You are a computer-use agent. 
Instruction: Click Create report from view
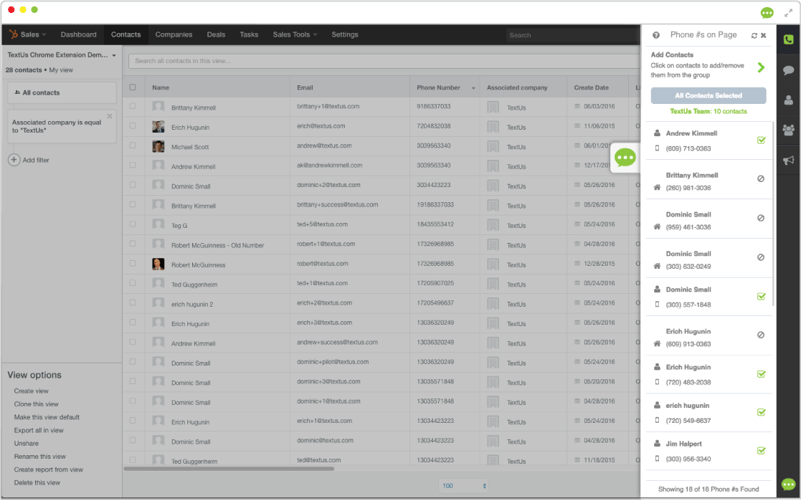click(49, 469)
